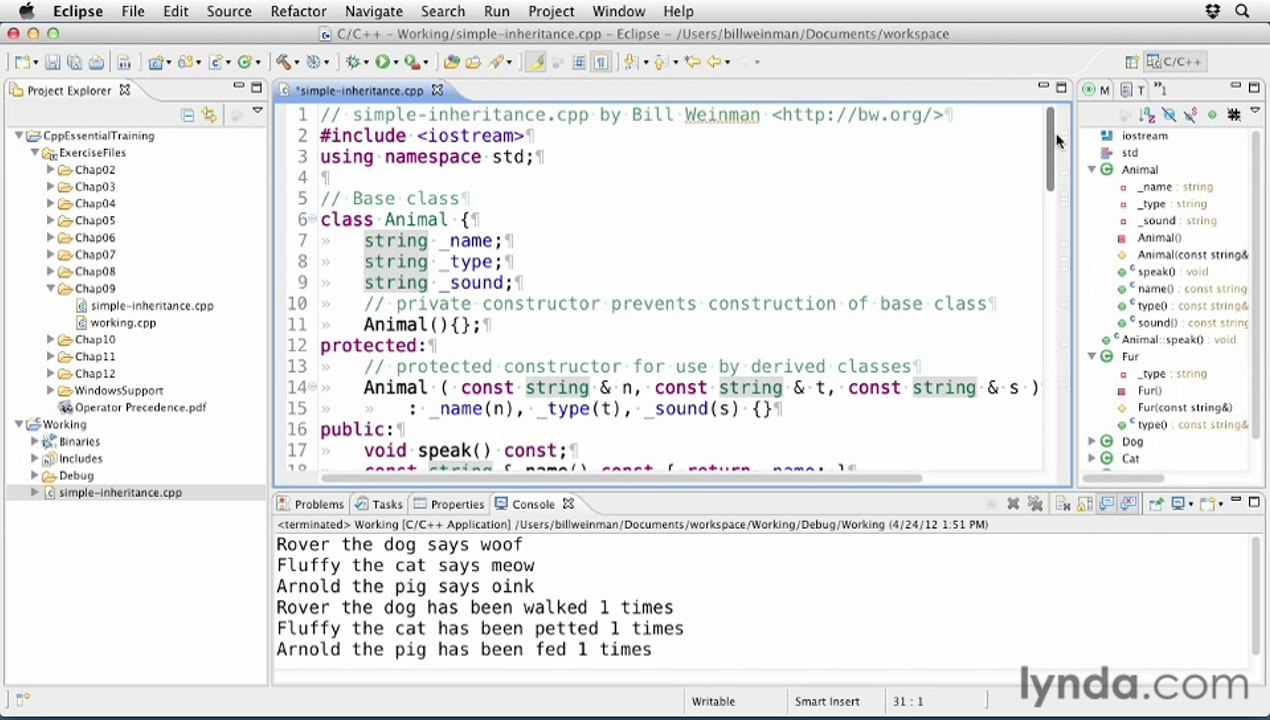Click the Print toolbar icon
This screenshot has height=720, width=1270.
pos(96,62)
